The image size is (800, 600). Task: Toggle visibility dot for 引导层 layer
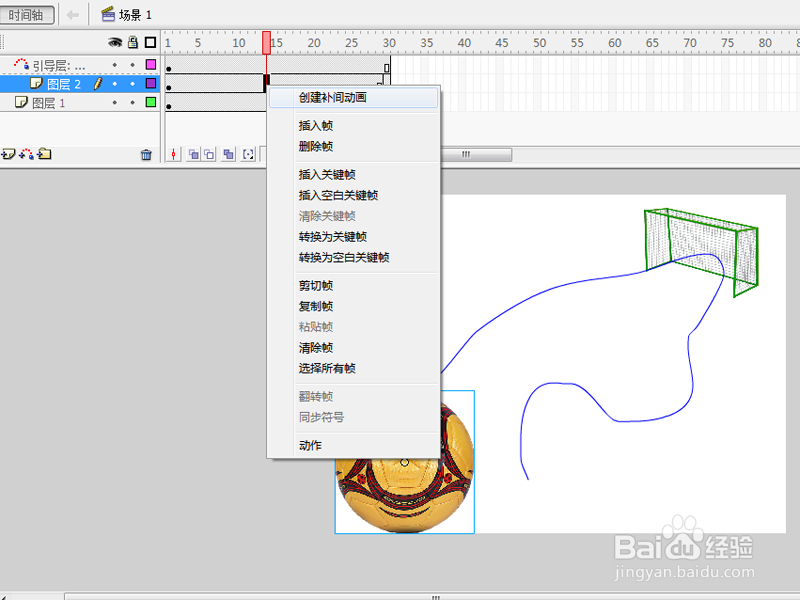coord(115,65)
